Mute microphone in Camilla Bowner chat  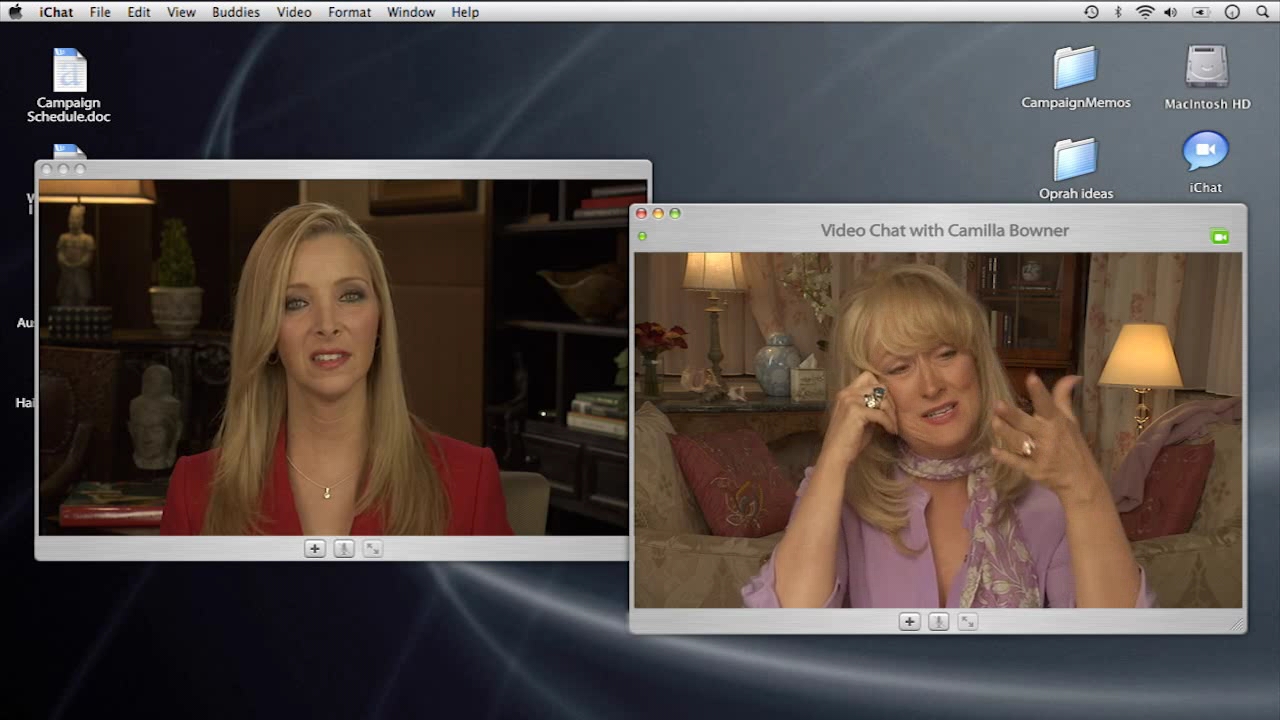click(x=938, y=621)
